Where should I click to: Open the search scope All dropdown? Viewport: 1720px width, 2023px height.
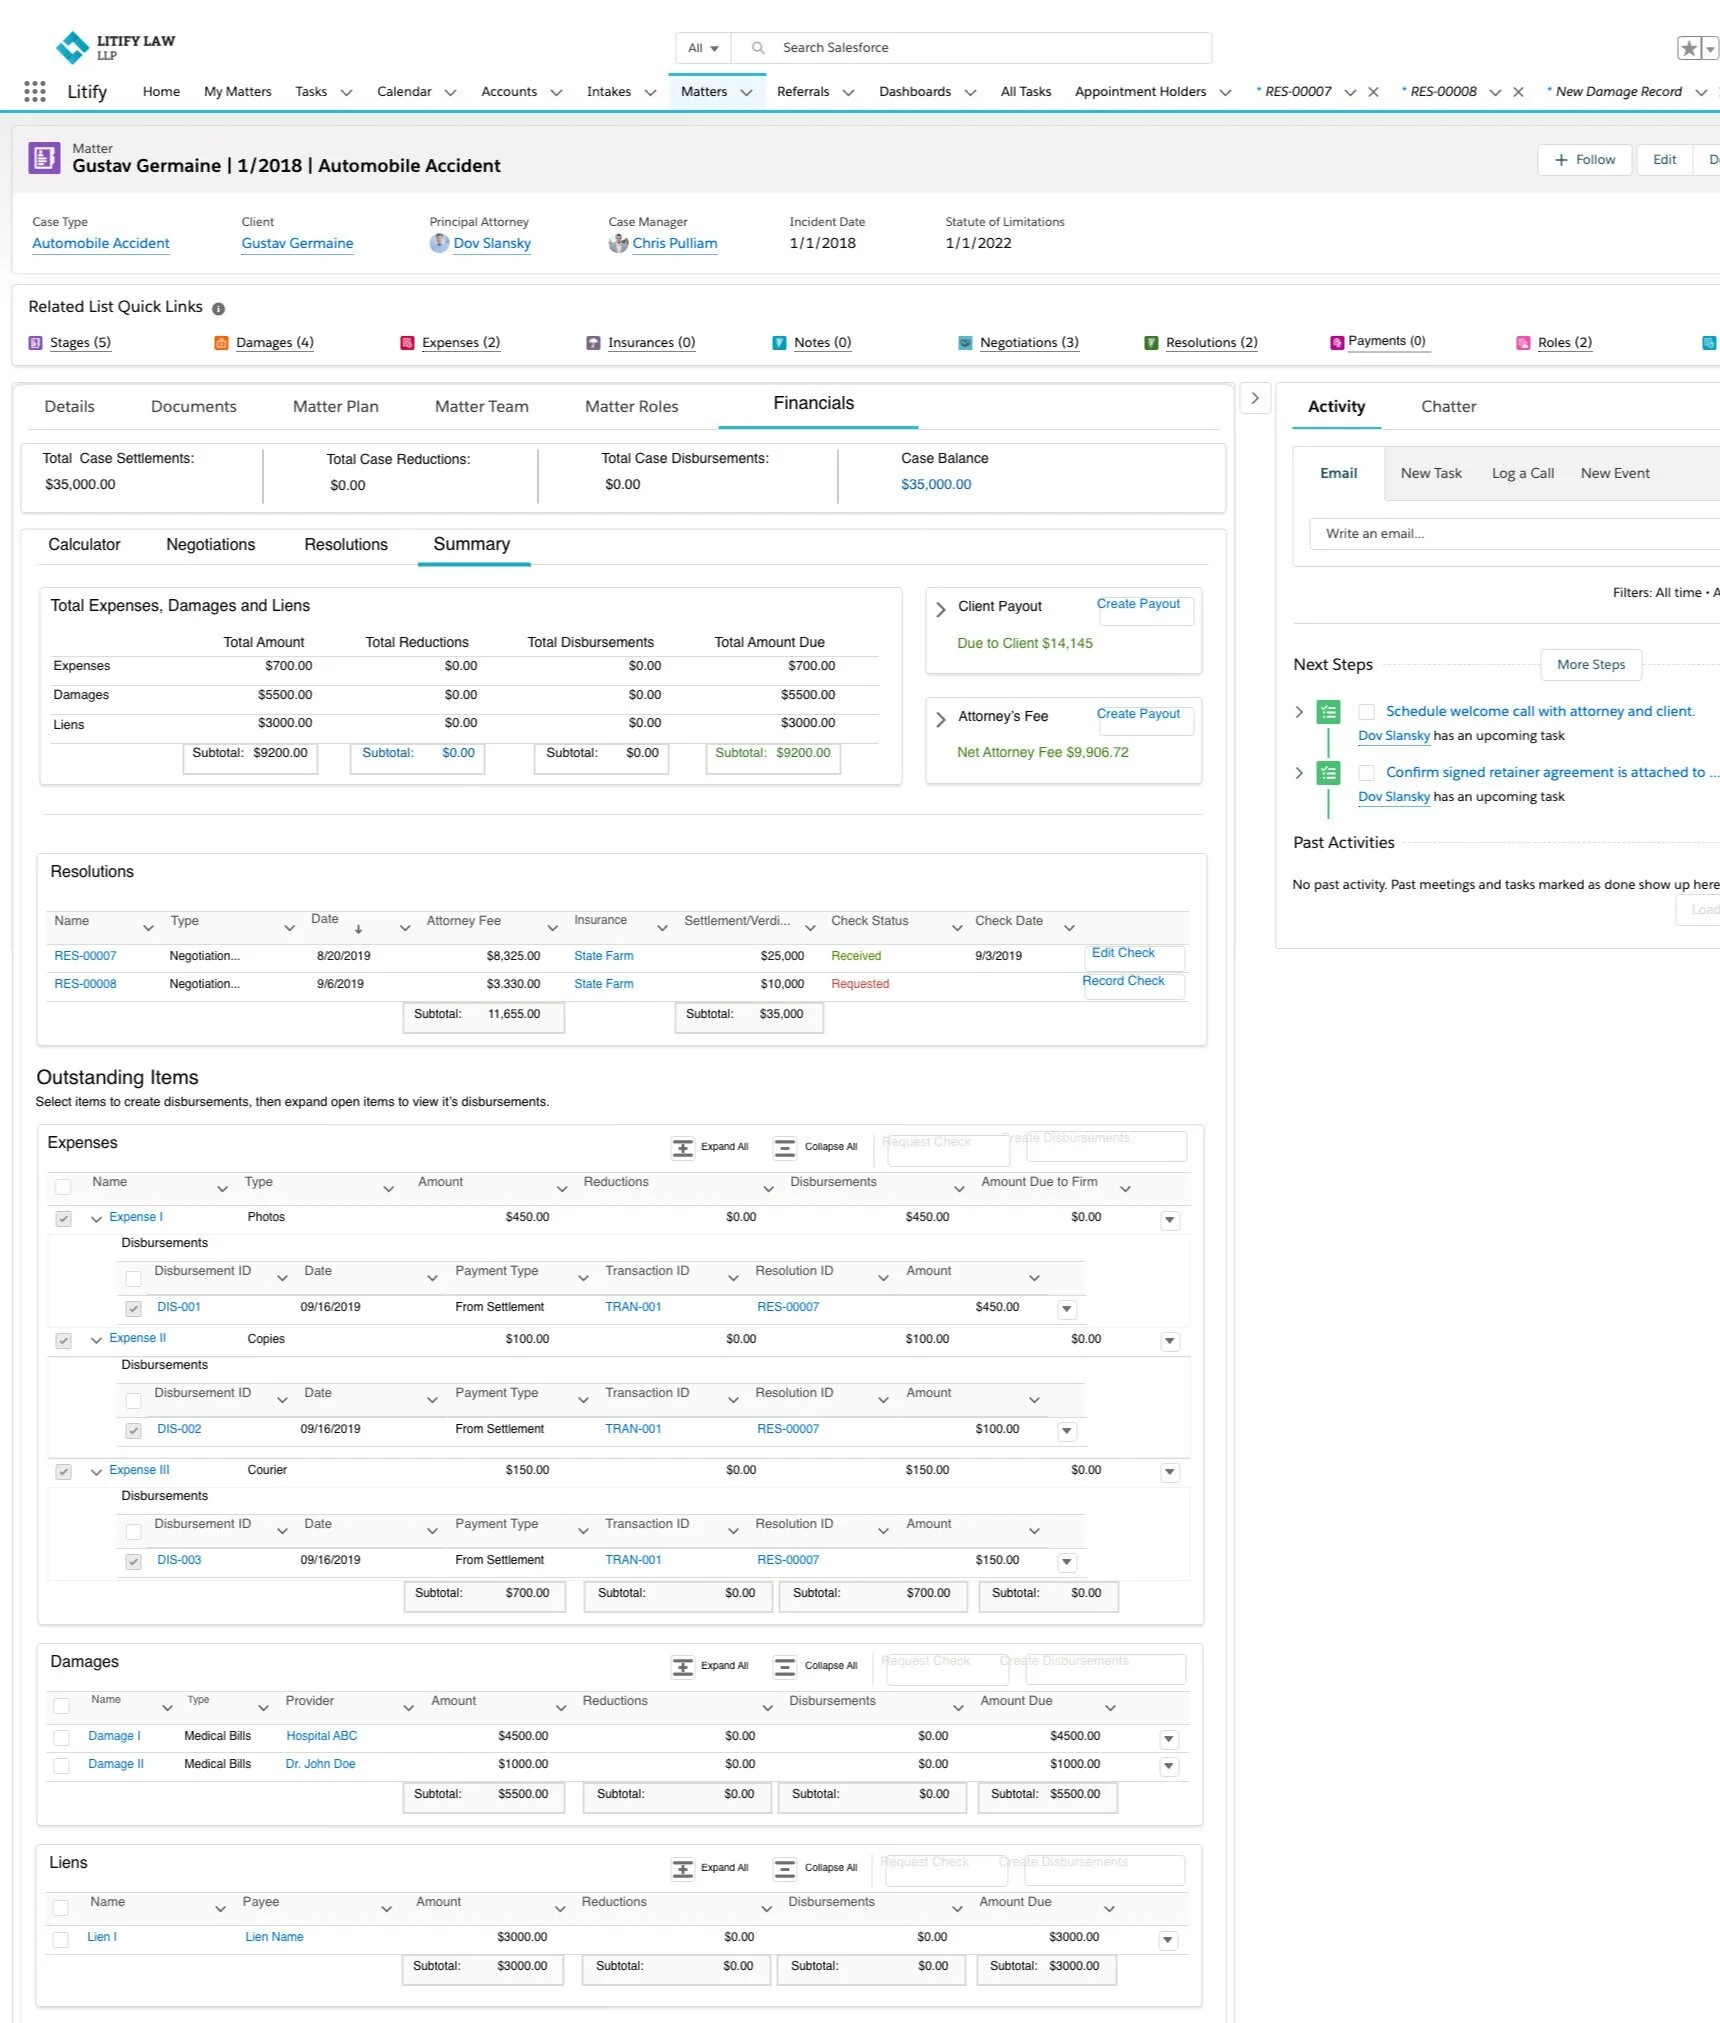(703, 48)
